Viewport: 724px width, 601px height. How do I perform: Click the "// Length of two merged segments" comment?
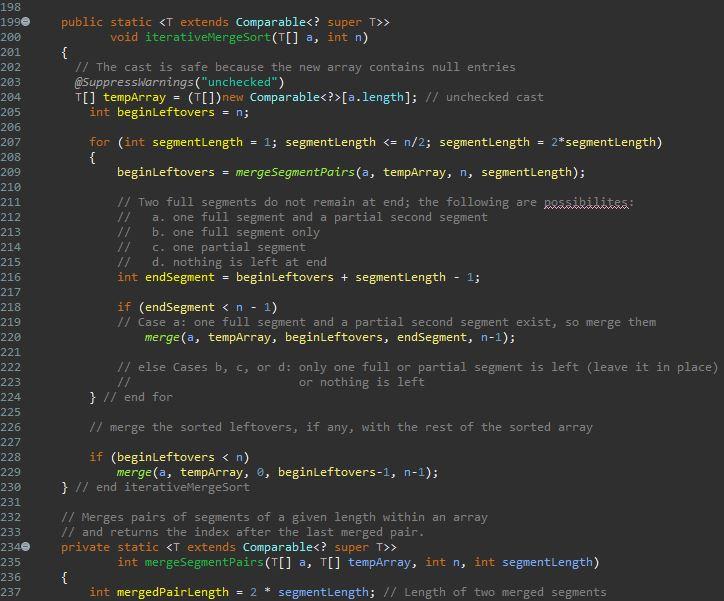pos(495,592)
